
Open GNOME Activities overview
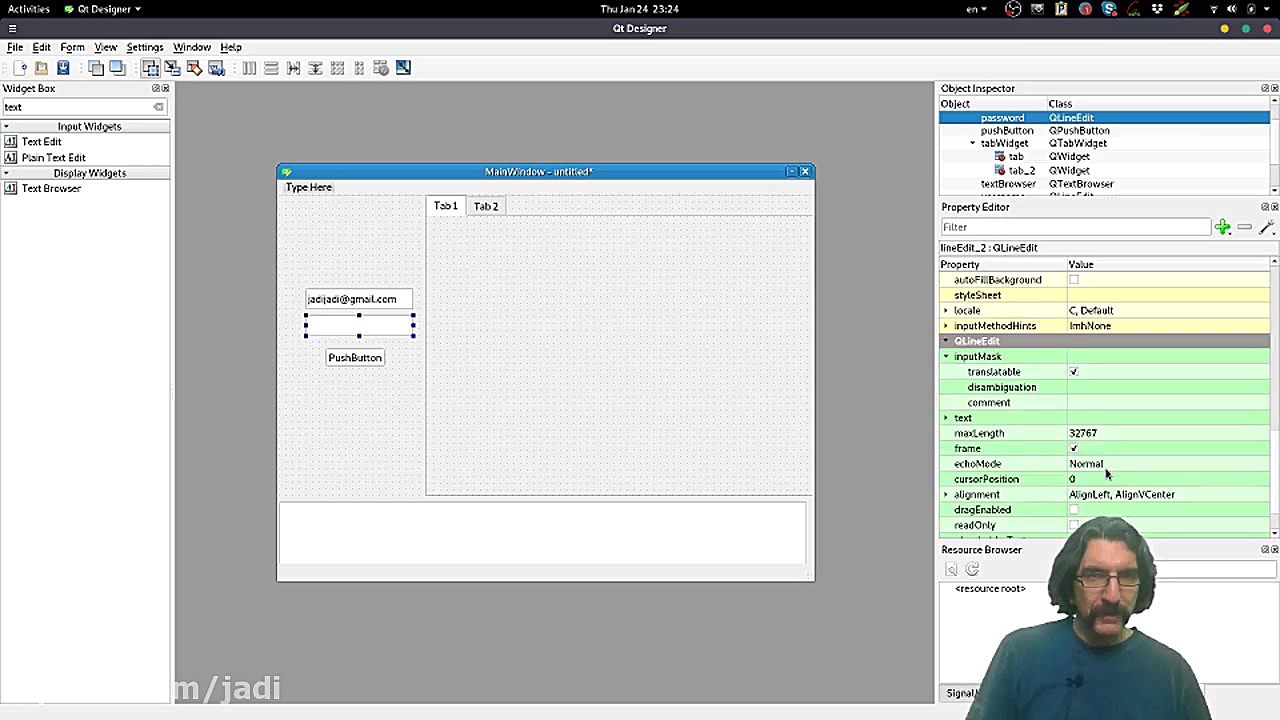(x=29, y=9)
